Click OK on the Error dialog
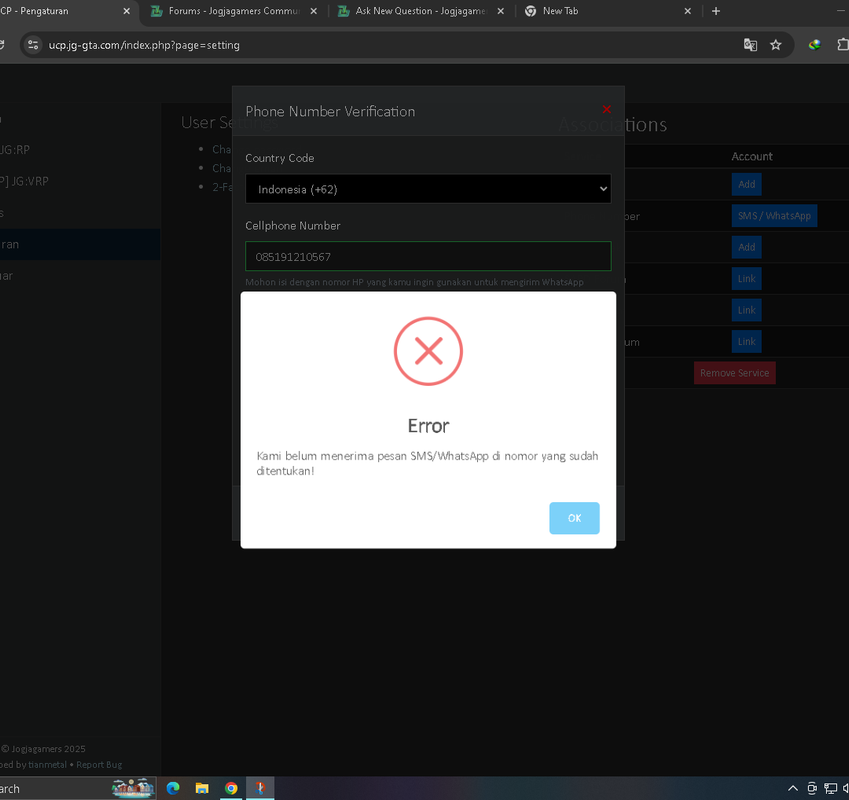The image size is (849, 800). click(574, 518)
